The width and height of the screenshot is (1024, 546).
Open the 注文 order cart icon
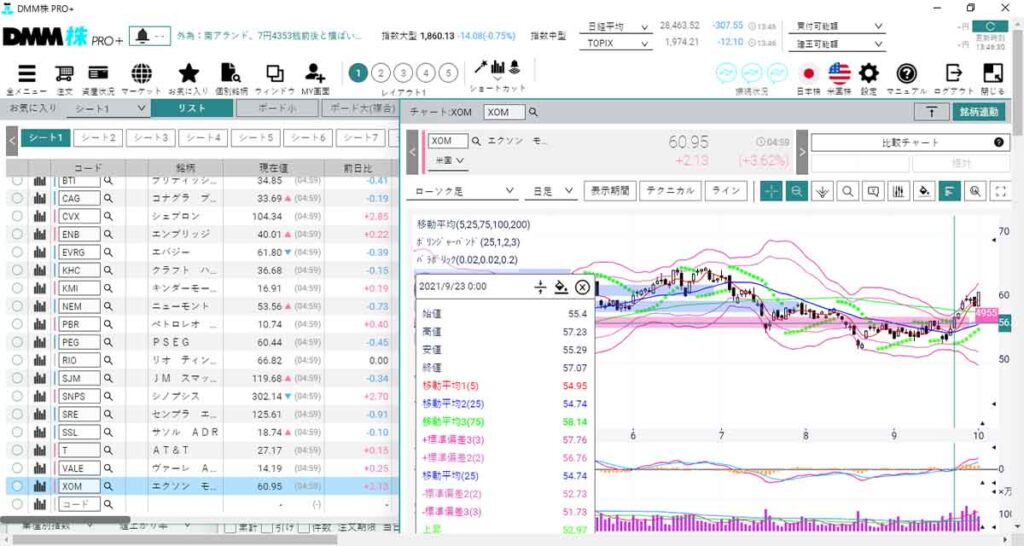tap(65, 74)
